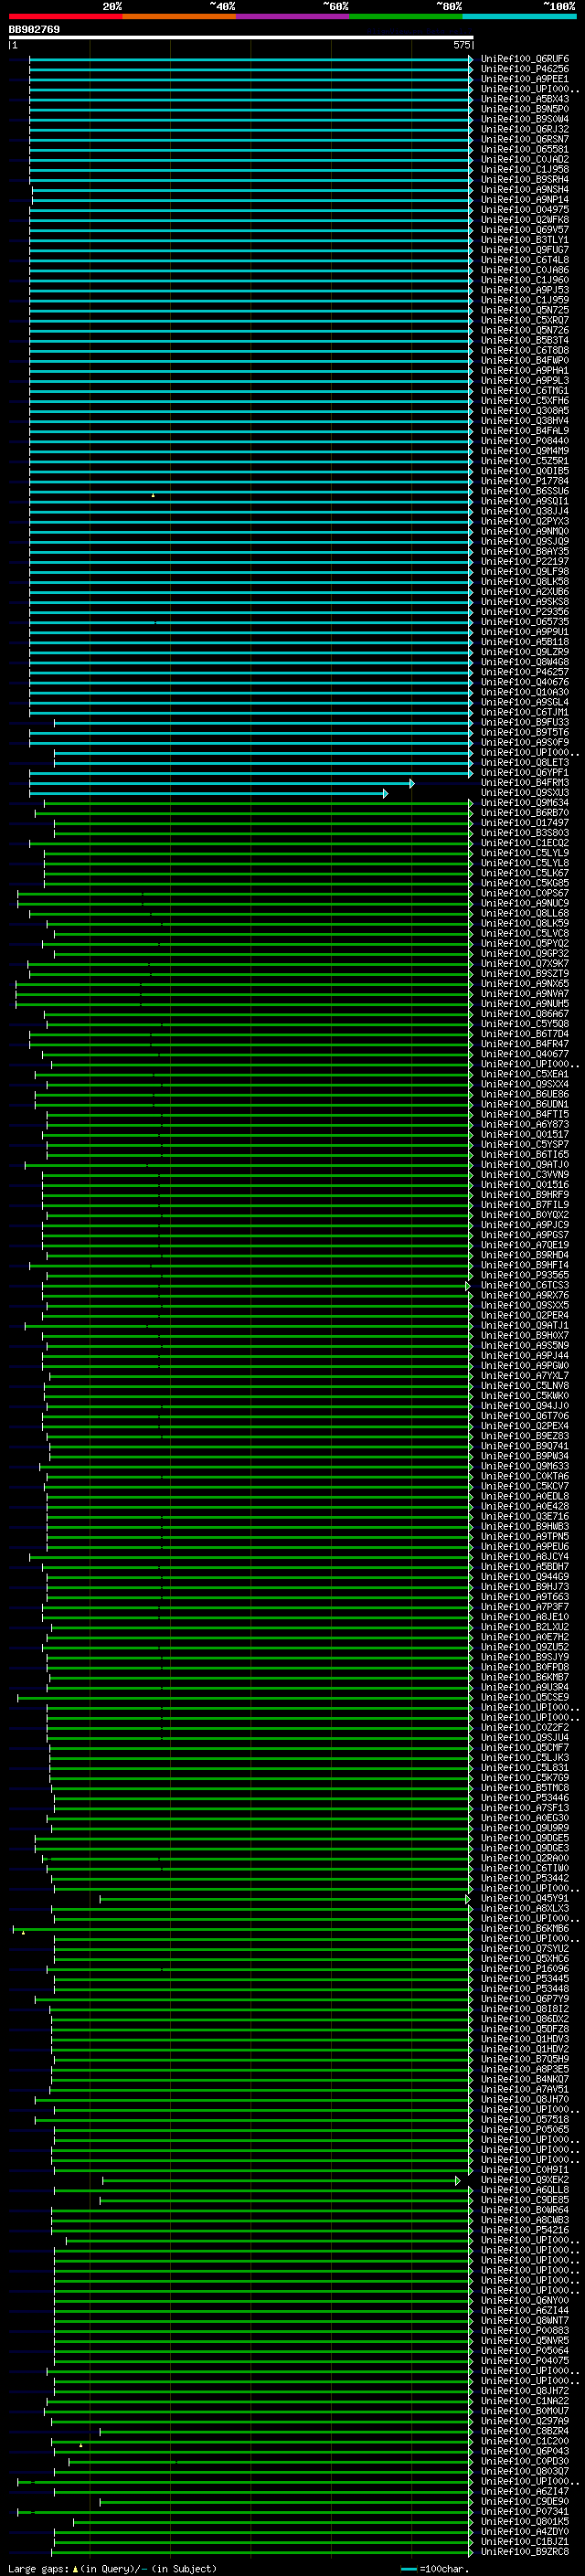Select the UniRef100_C1NA22 label

[x=525, y=2400]
